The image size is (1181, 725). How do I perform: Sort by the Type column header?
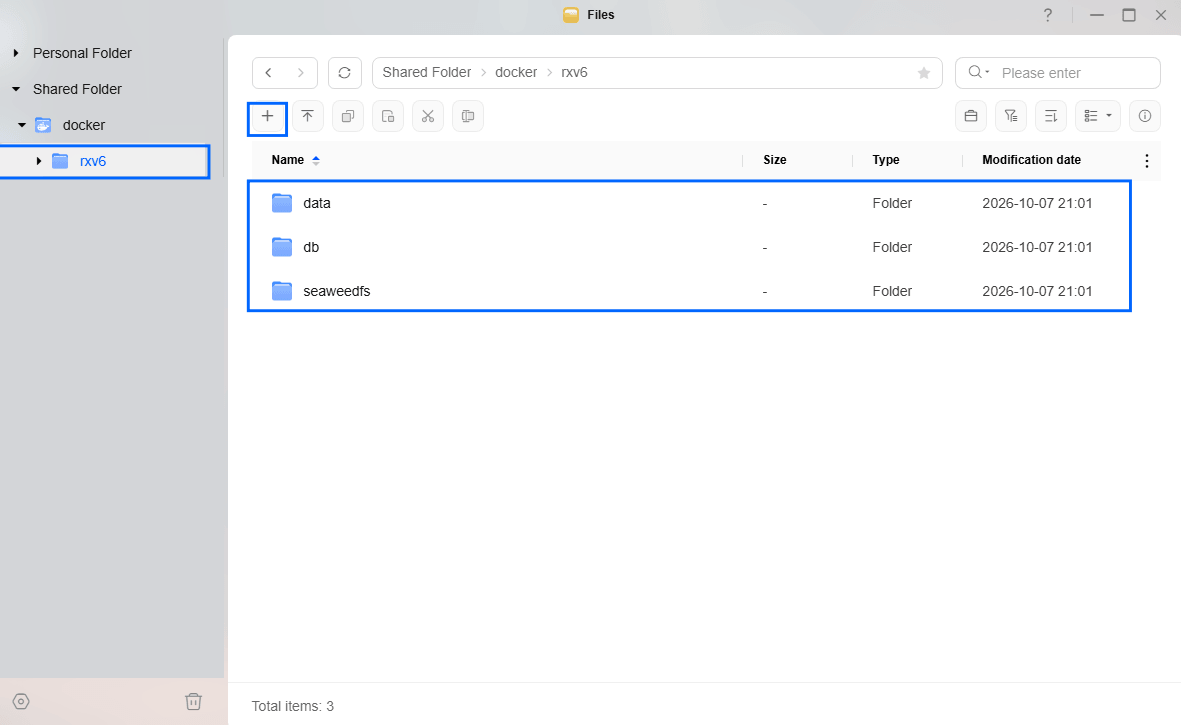[x=886, y=160]
